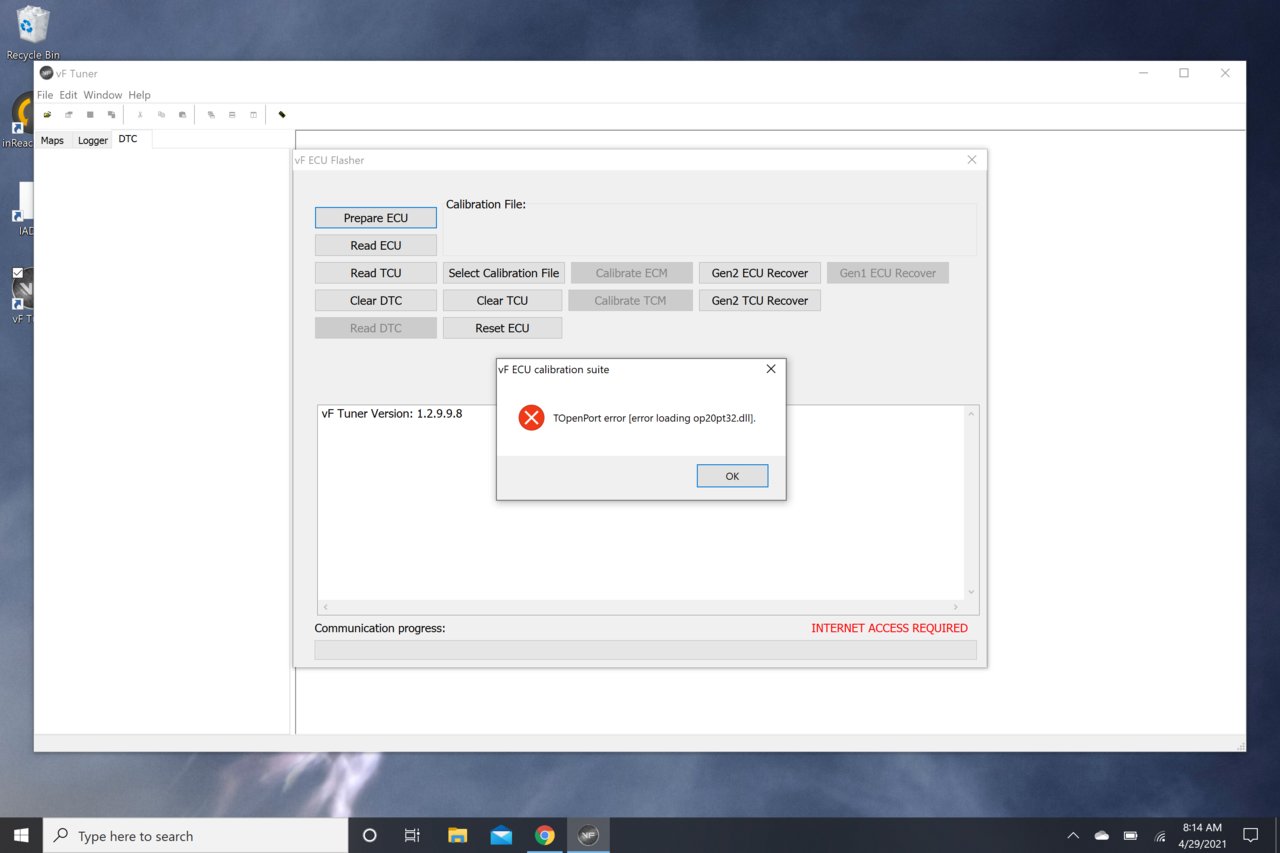The width and height of the screenshot is (1280, 853).
Task: Click the Calibrate TCM button
Action: pyautogui.click(x=630, y=300)
